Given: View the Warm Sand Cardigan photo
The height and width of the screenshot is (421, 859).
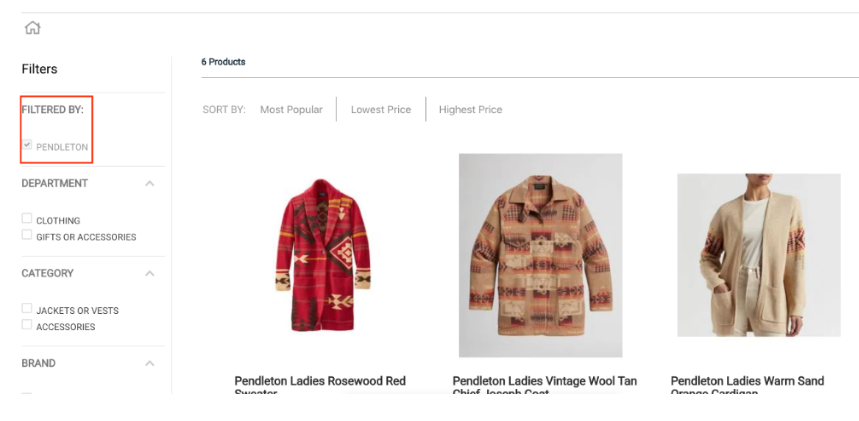Looking at the screenshot, I should point(759,255).
